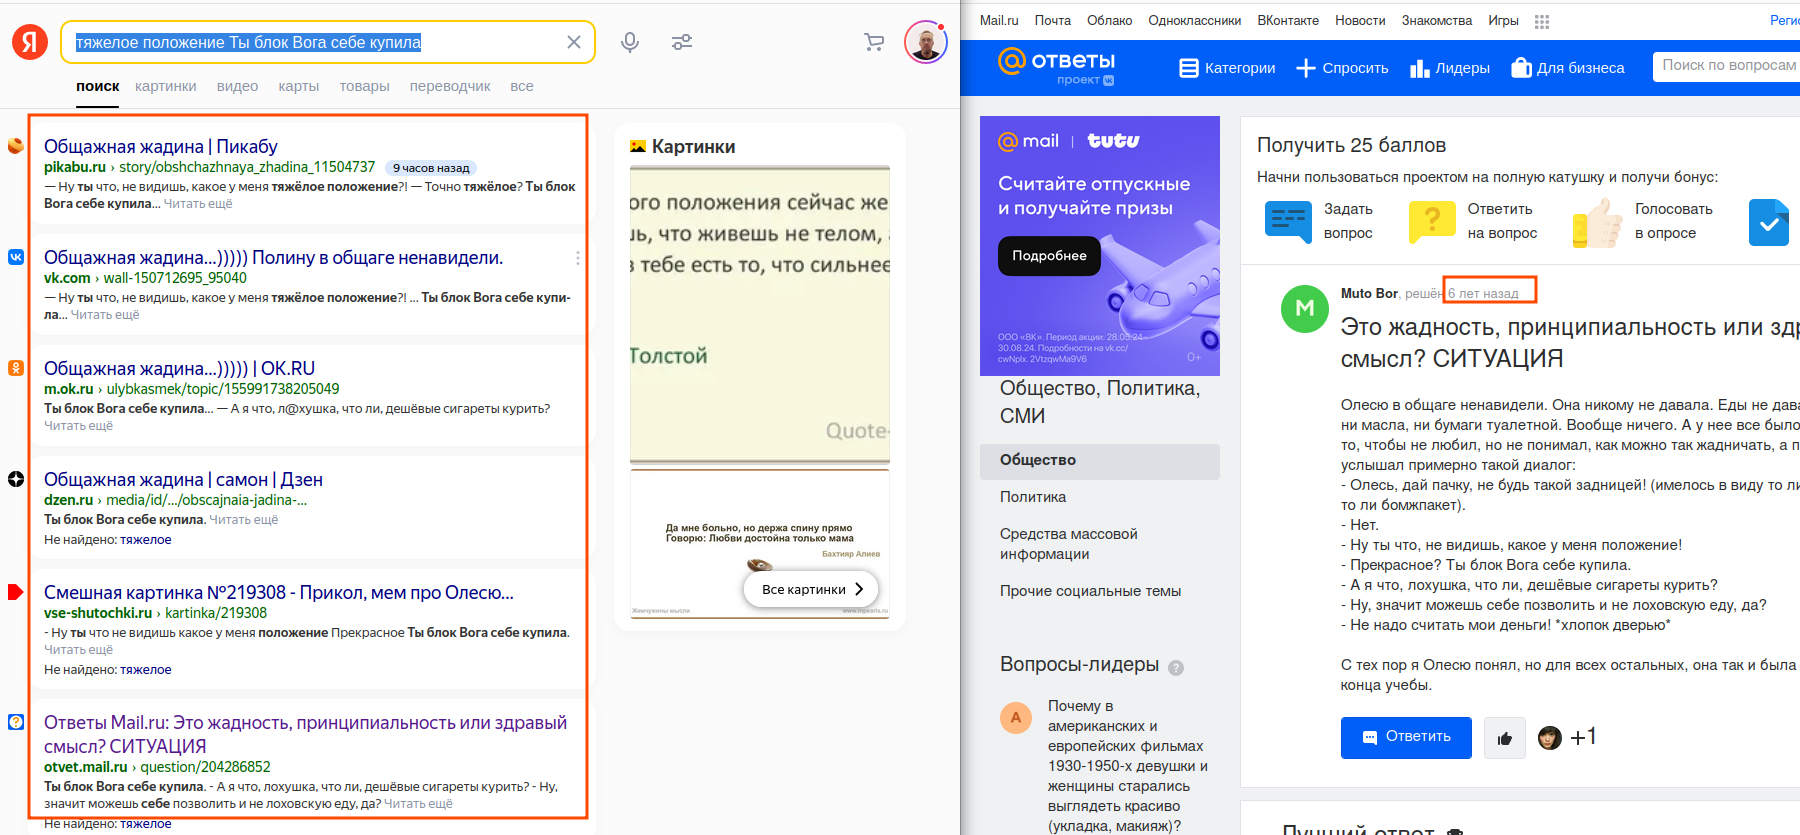The width and height of the screenshot is (1800, 835).
Task: Clear the search query with X icon
Action: coord(574,42)
